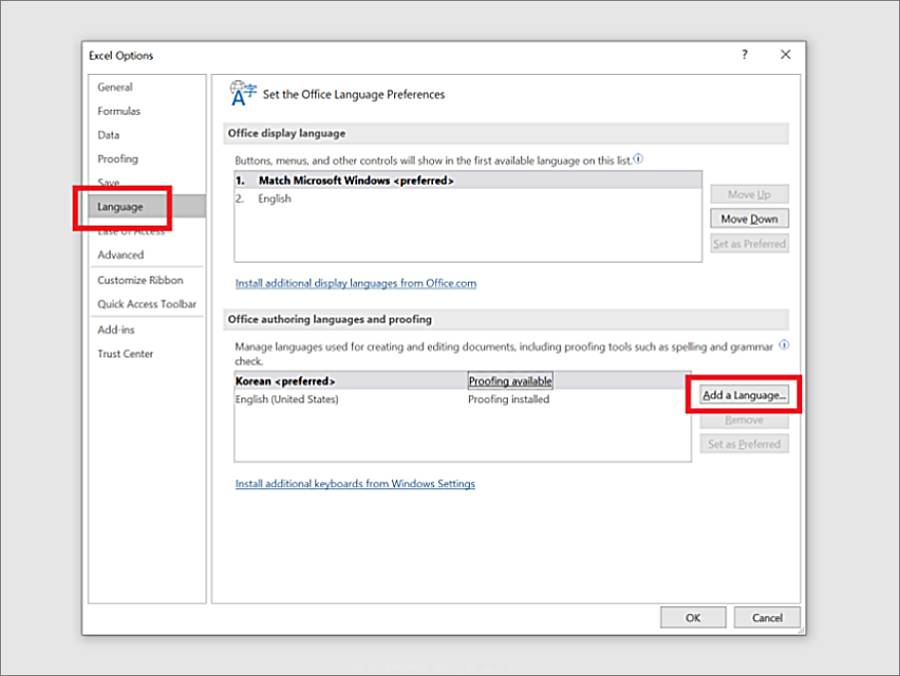
Task: Close the Excel Options dialog
Action: [x=785, y=55]
